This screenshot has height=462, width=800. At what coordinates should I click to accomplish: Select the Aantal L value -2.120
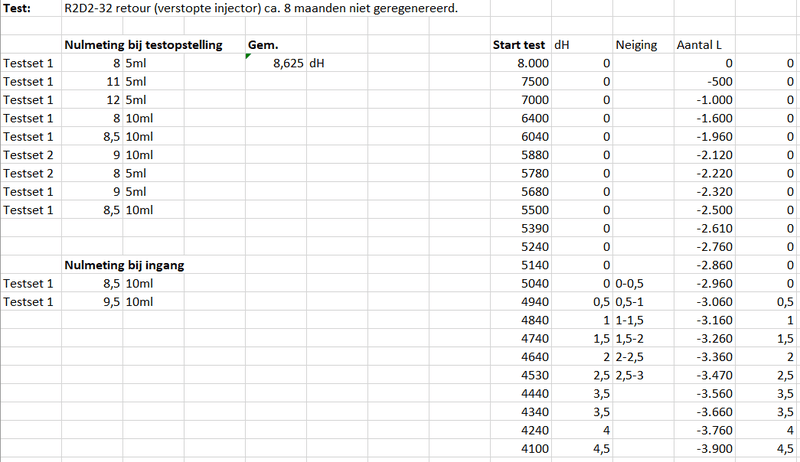click(x=714, y=155)
